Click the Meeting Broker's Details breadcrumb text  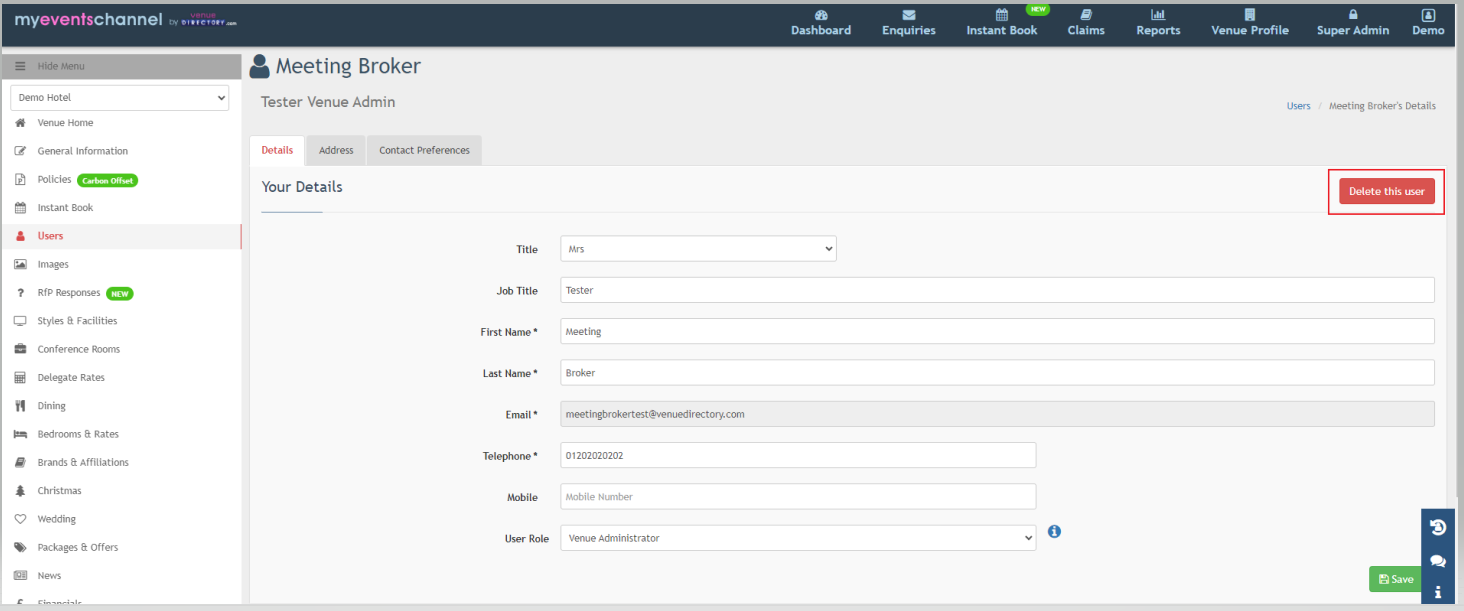1382,106
